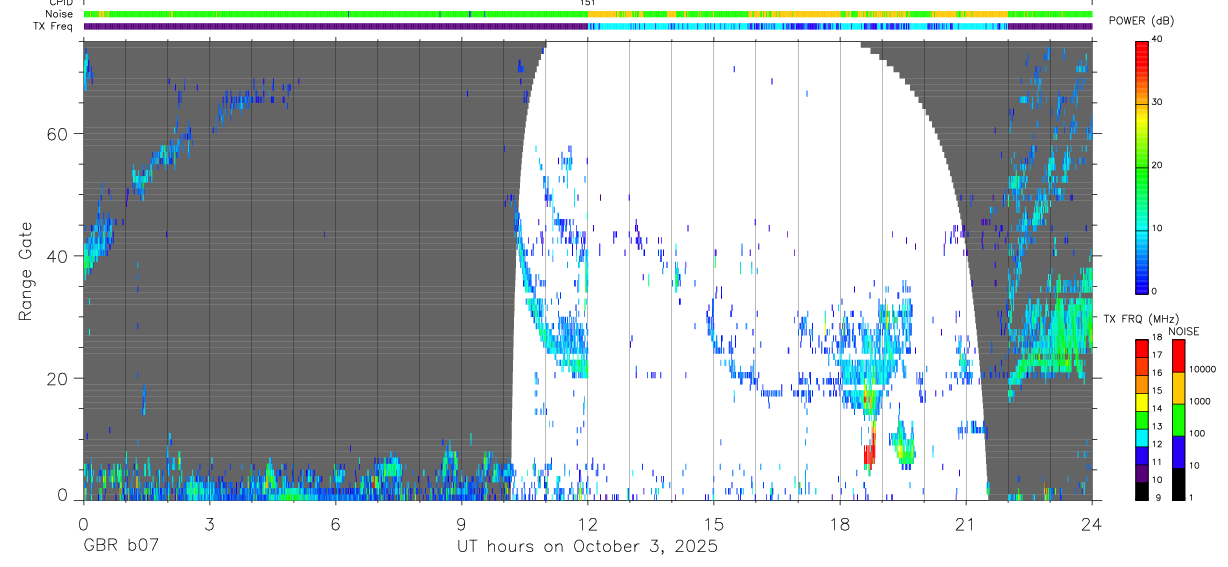Click the 3 tick on UT hours axis
Viewport: 1228px width, 567px height.
click(209, 523)
